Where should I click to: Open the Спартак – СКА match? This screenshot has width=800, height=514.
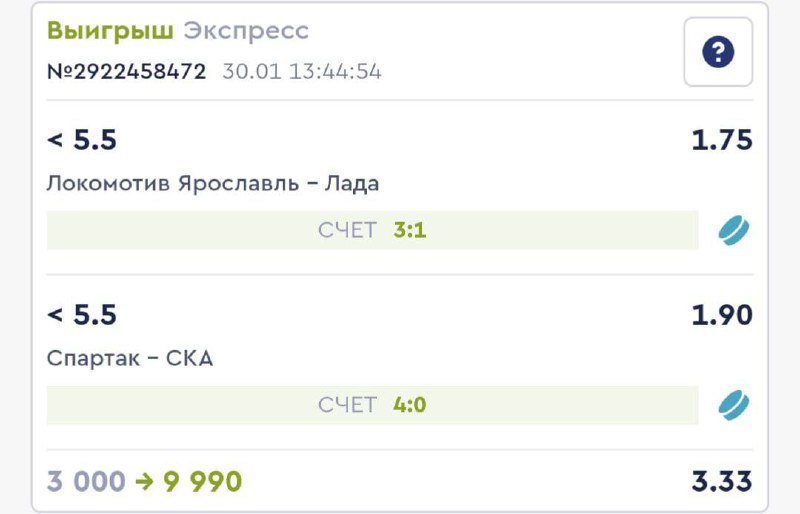130,359
